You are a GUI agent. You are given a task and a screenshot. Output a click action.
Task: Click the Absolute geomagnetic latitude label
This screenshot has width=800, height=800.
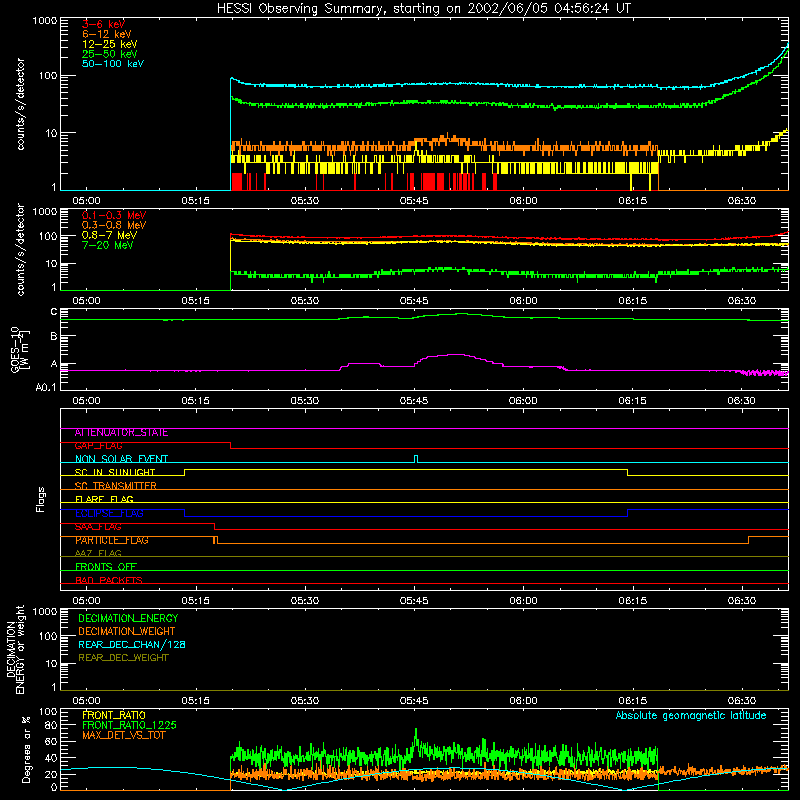[691, 715]
